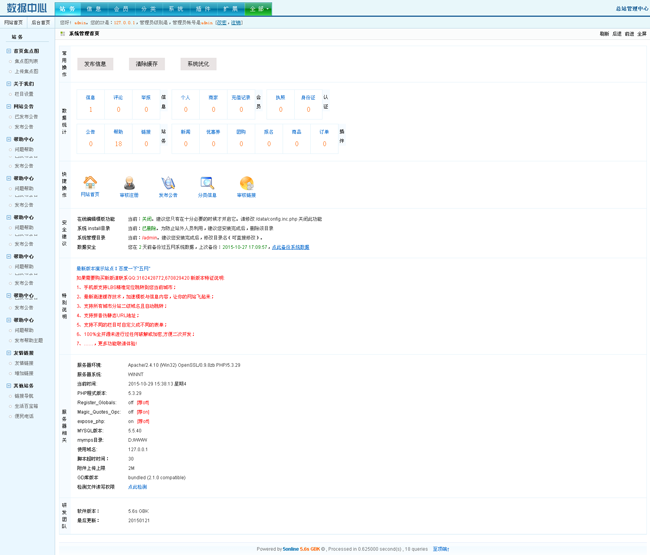Viewport: 650px width, 555px height.
Task: Click the 点此备份系统数据 backup link
Action: pos(290,247)
